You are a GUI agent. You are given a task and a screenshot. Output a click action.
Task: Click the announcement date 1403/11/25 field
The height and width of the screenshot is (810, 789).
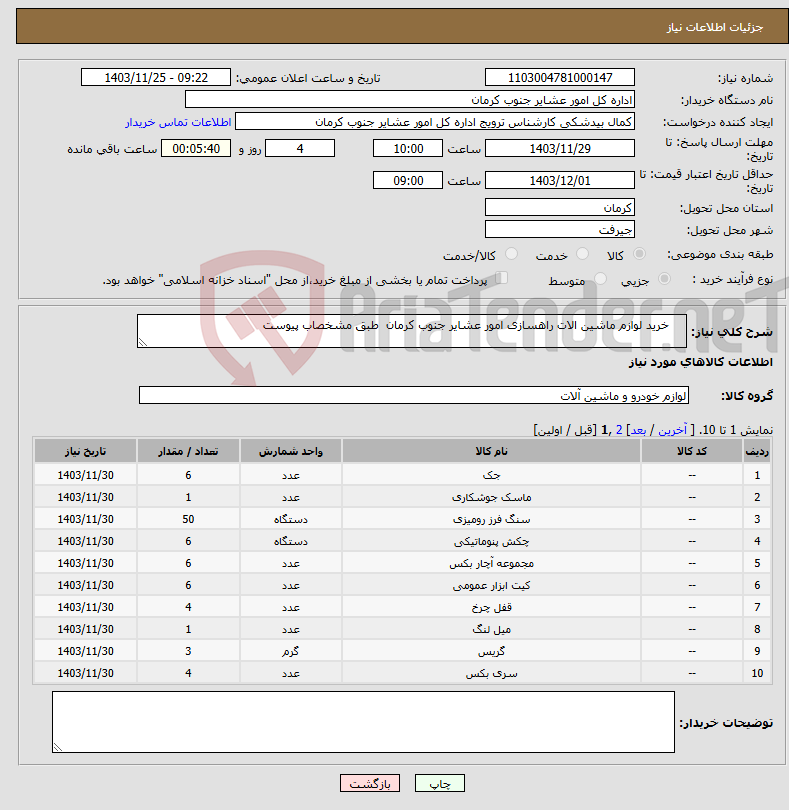tap(156, 77)
